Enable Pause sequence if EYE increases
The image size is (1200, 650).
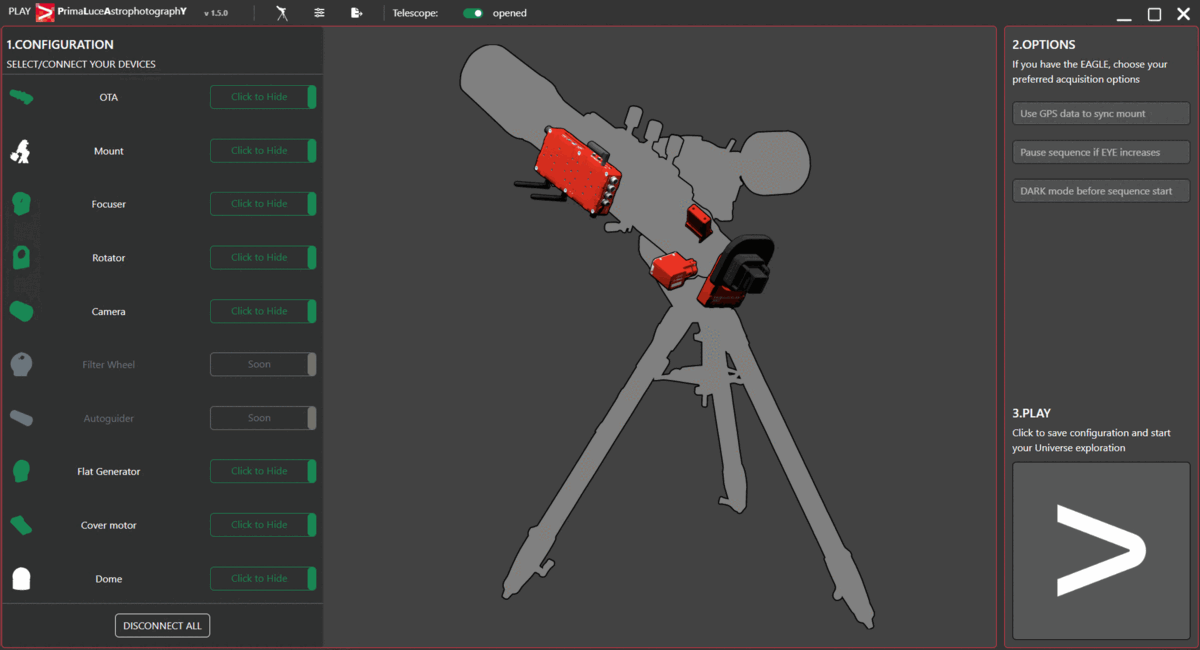[x=1101, y=153]
